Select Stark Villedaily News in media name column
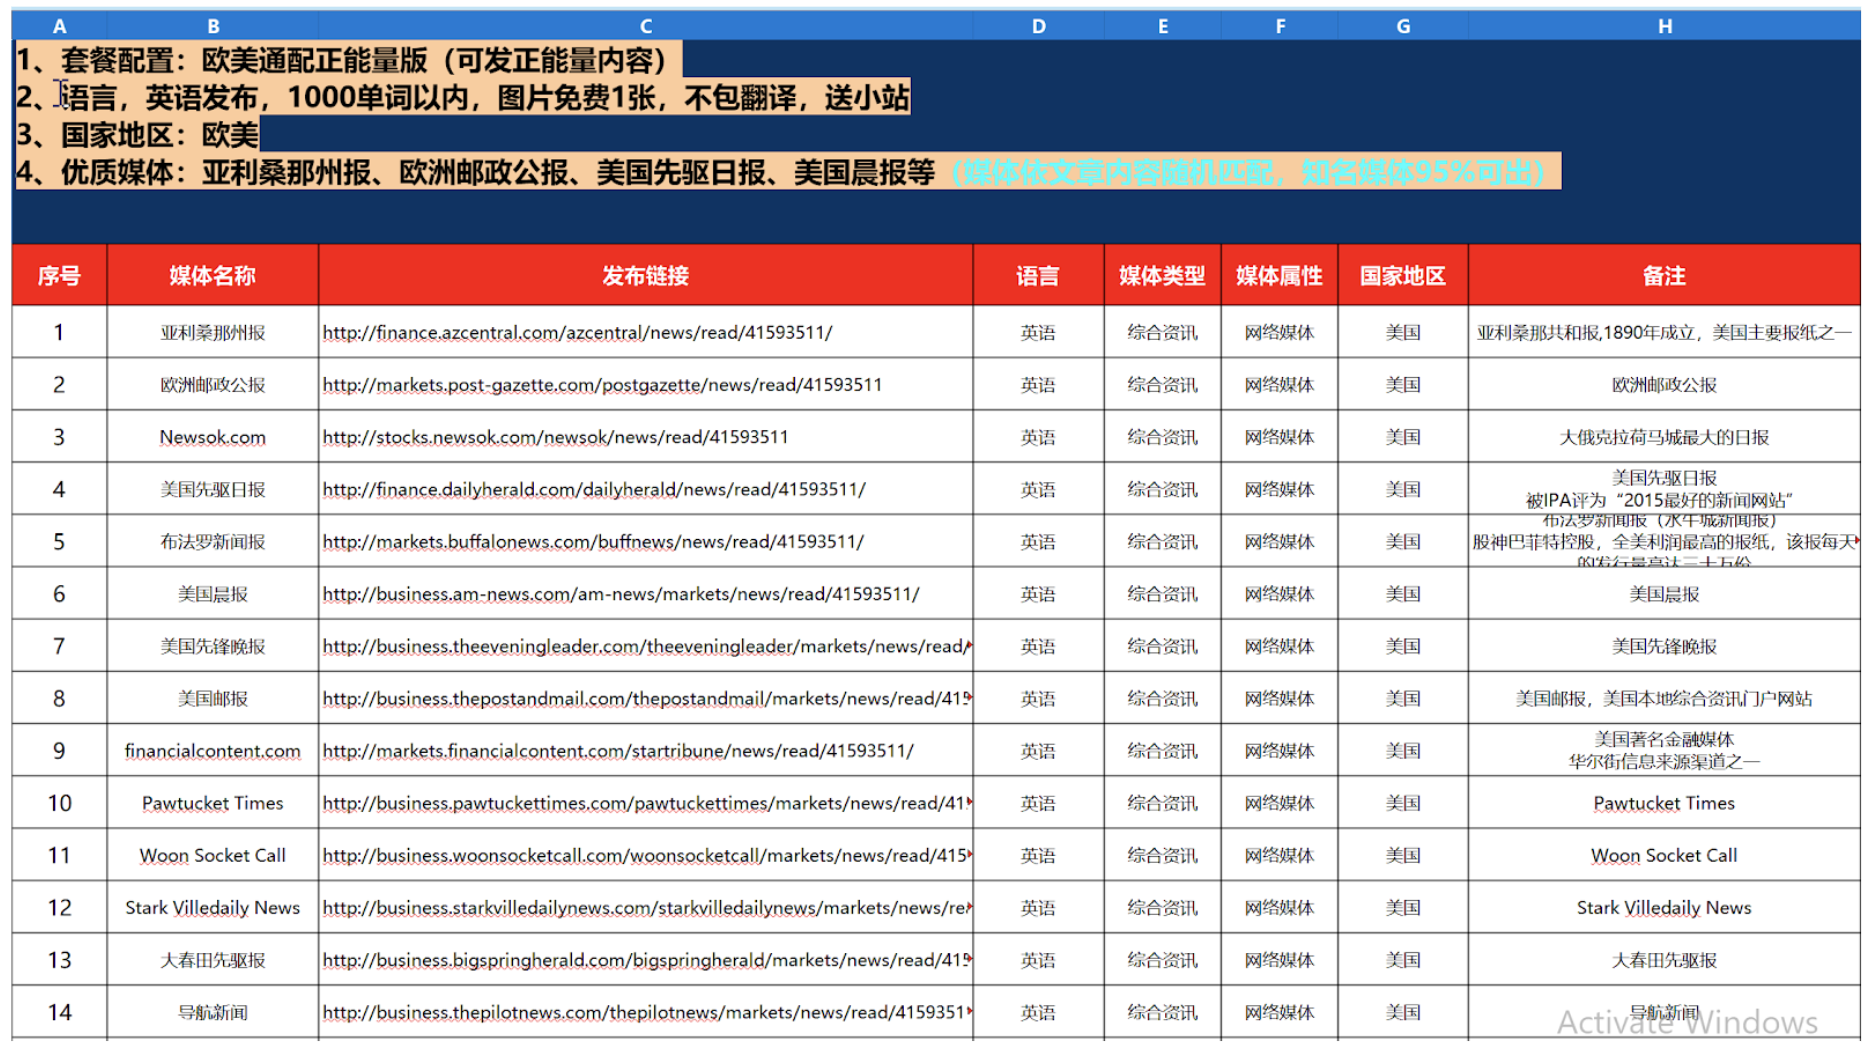This screenshot has width=1871, height=1049. (213, 908)
